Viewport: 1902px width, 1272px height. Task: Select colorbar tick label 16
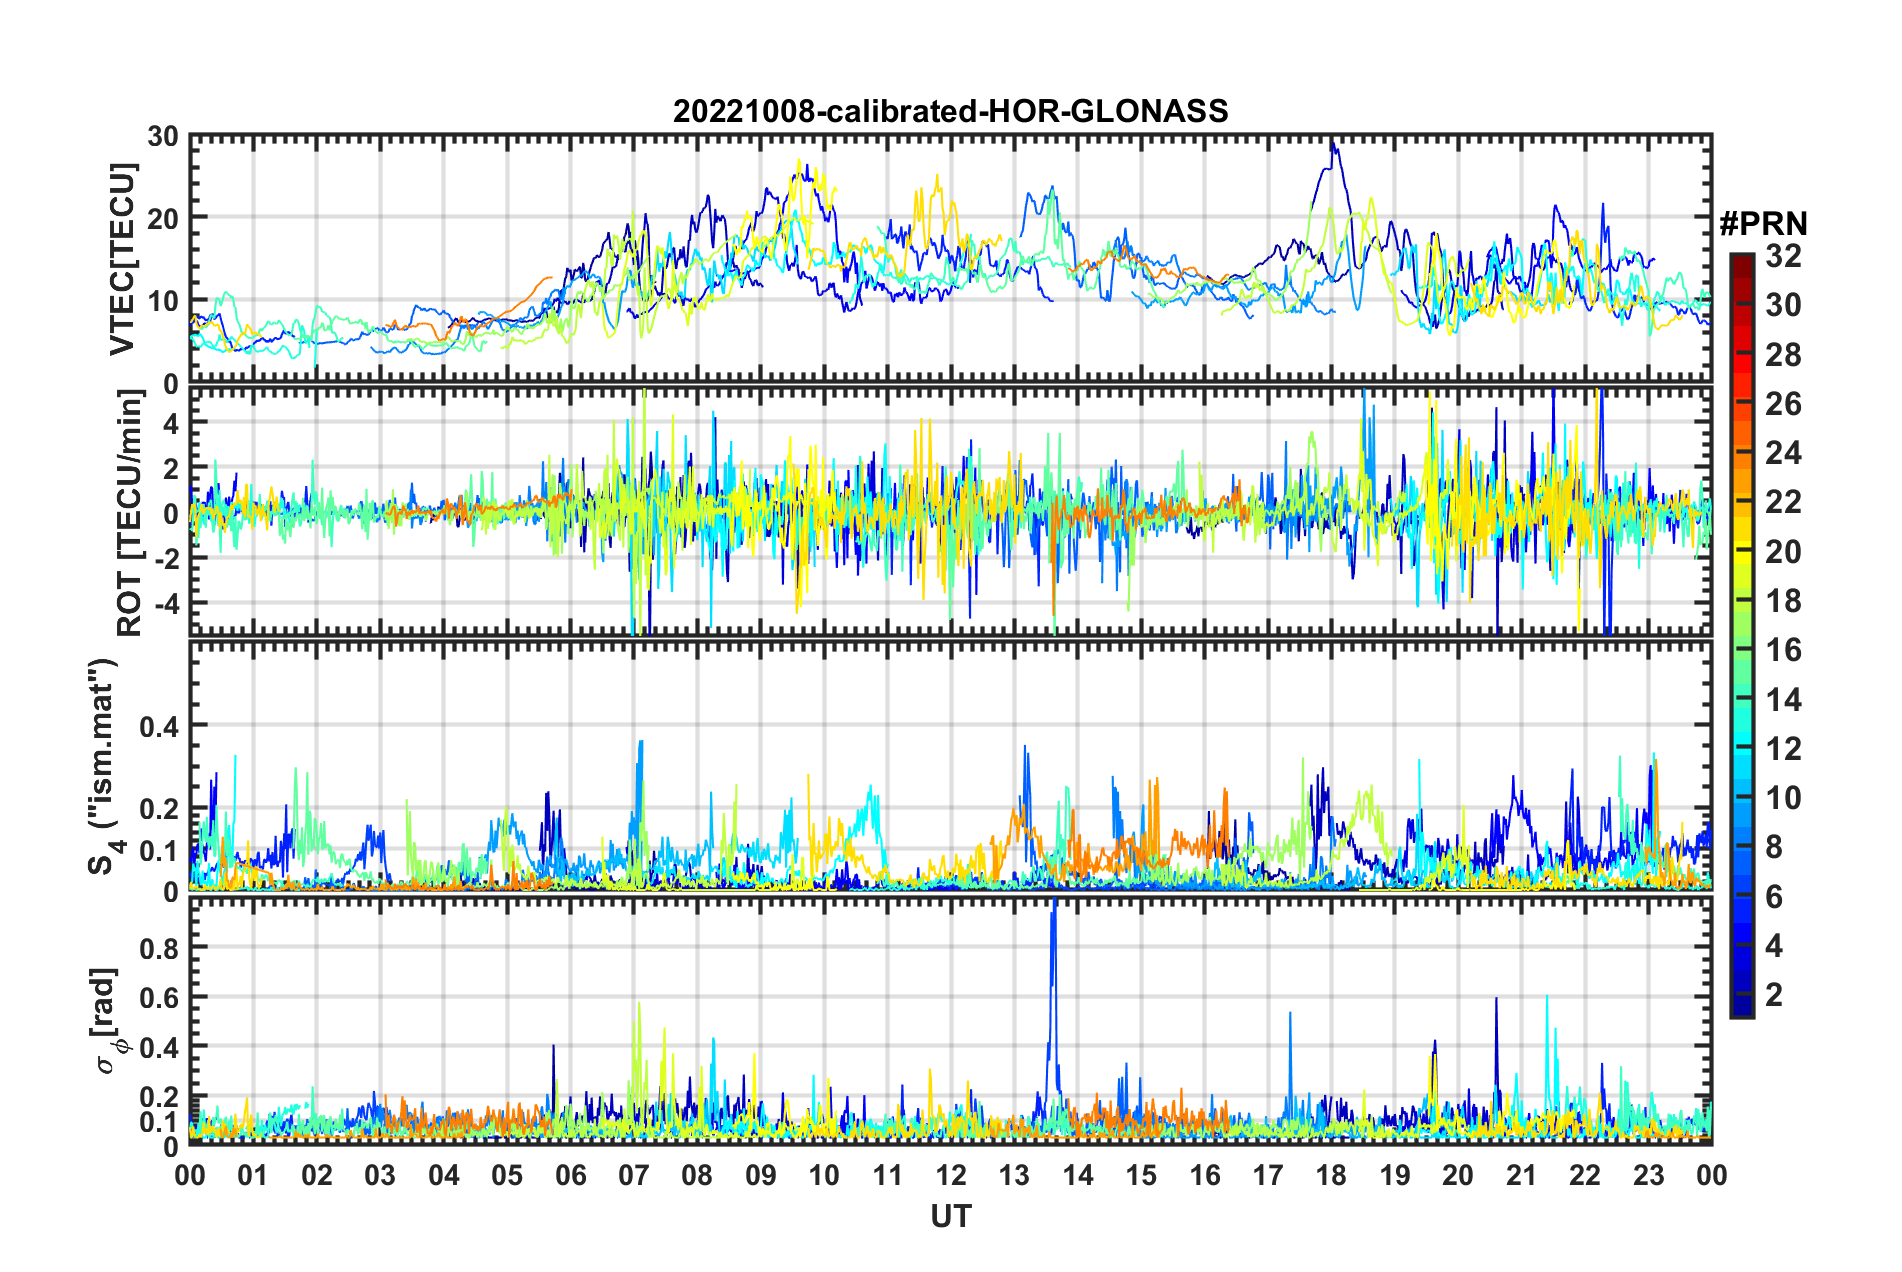[x=1783, y=650]
